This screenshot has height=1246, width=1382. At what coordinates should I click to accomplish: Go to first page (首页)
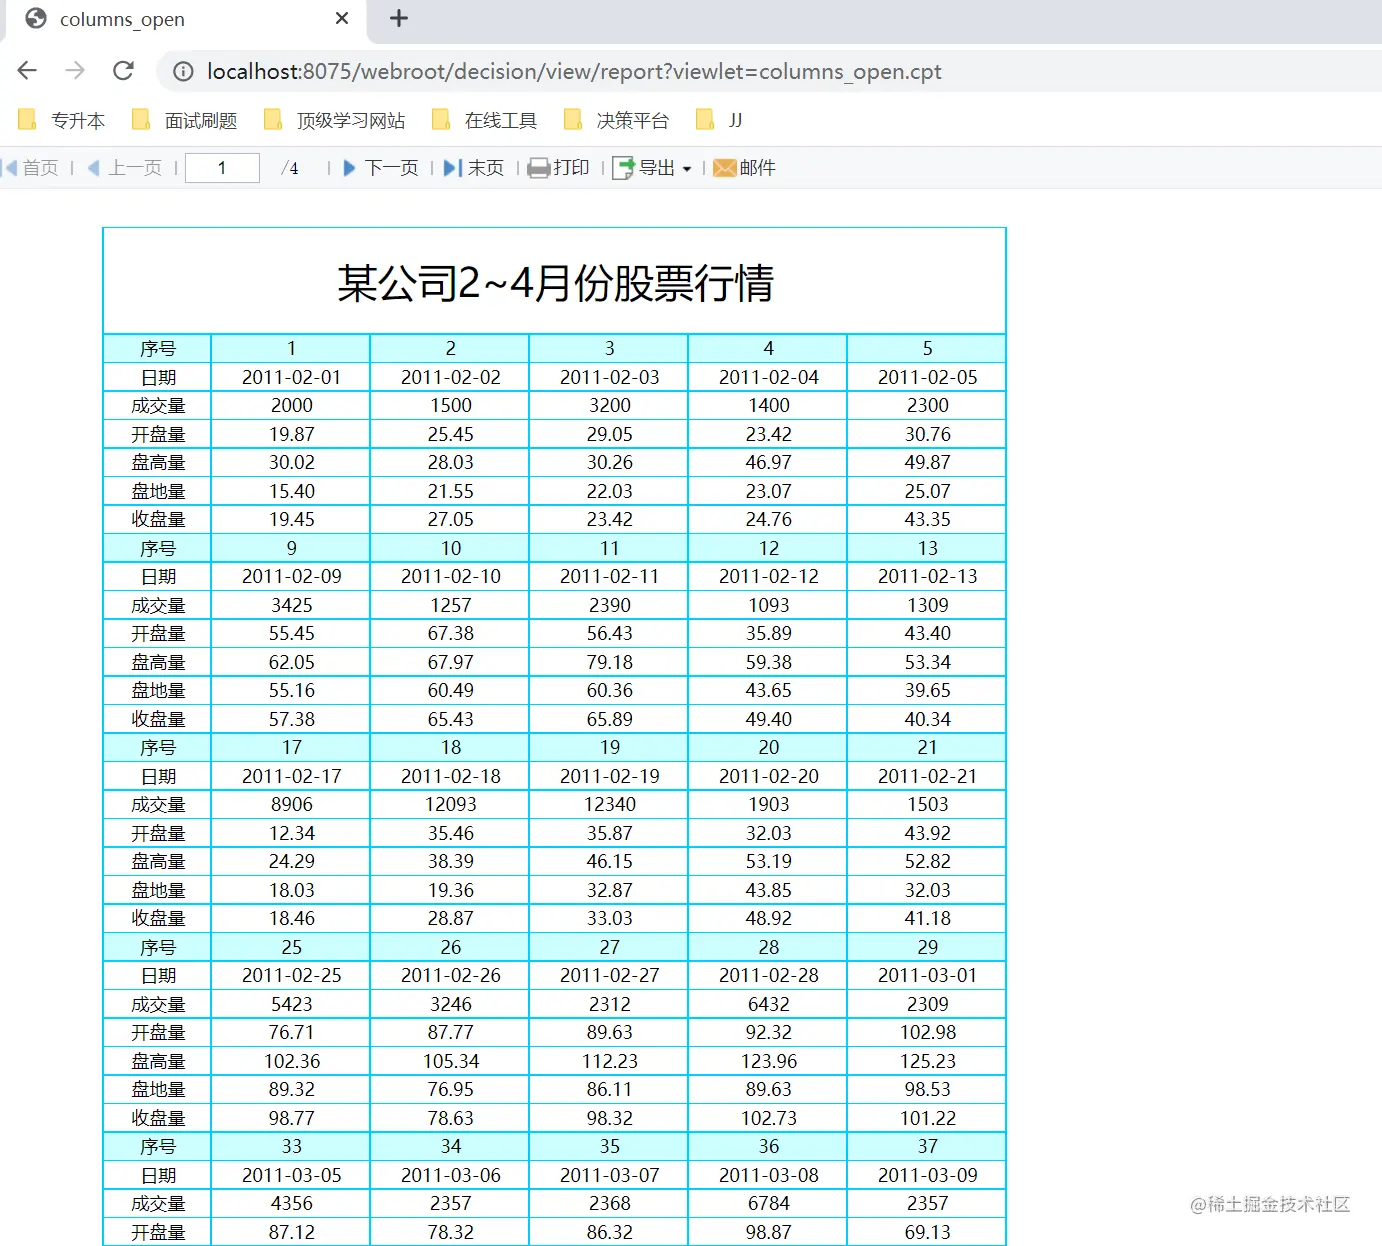point(31,168)
